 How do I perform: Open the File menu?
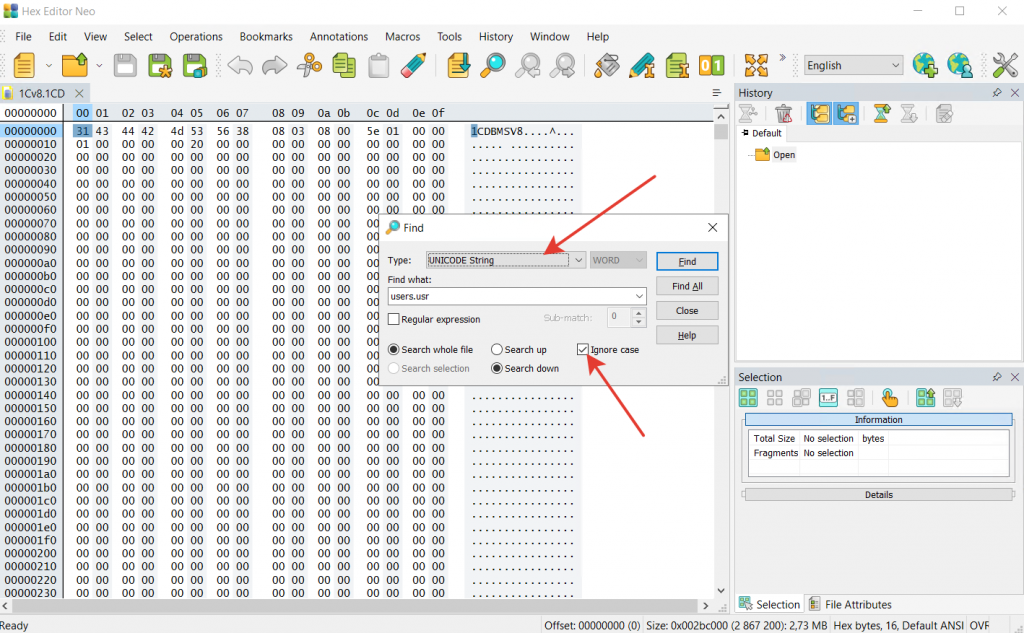(24, 37)
